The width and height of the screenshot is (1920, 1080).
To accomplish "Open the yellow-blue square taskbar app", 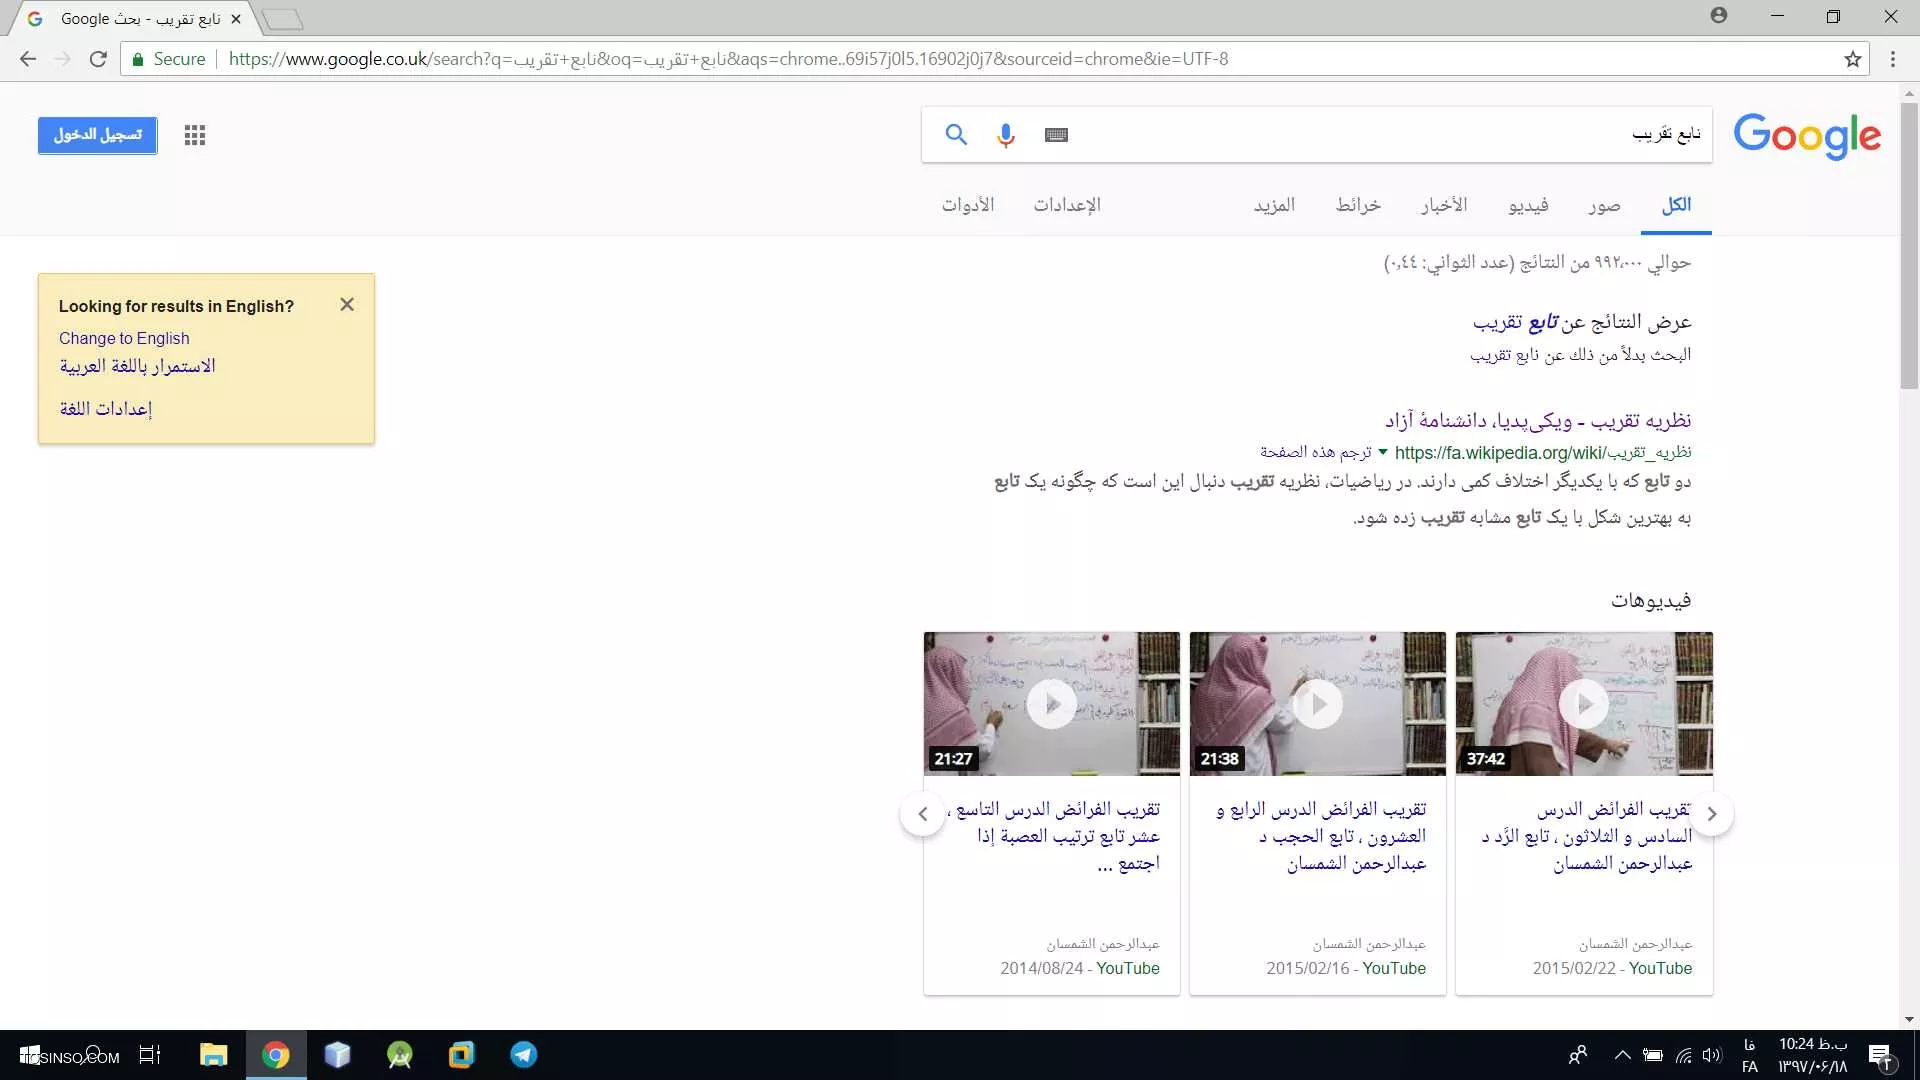I will pos(461,1055).
